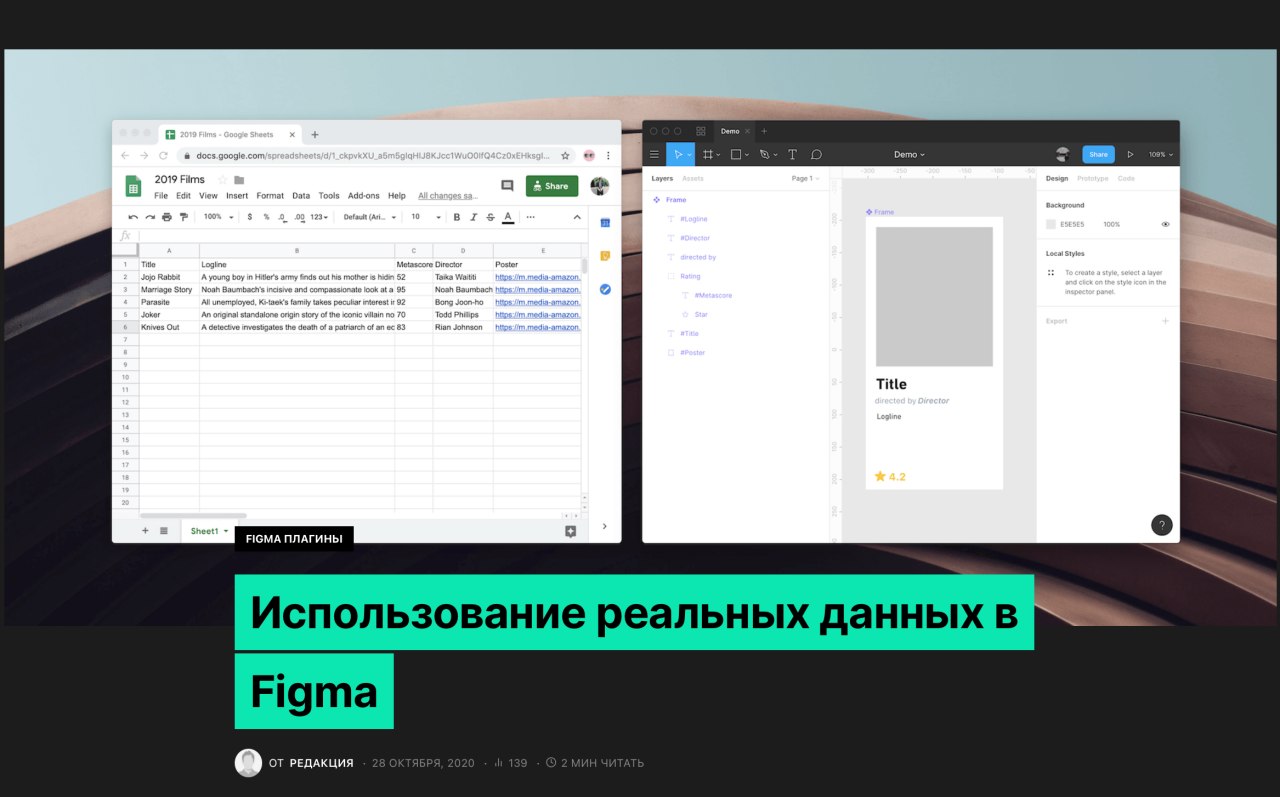The height and width of the screenshot is (797, 1280).
Task: Open the Add-ons menu in Sheets
Action: point(364,196)
